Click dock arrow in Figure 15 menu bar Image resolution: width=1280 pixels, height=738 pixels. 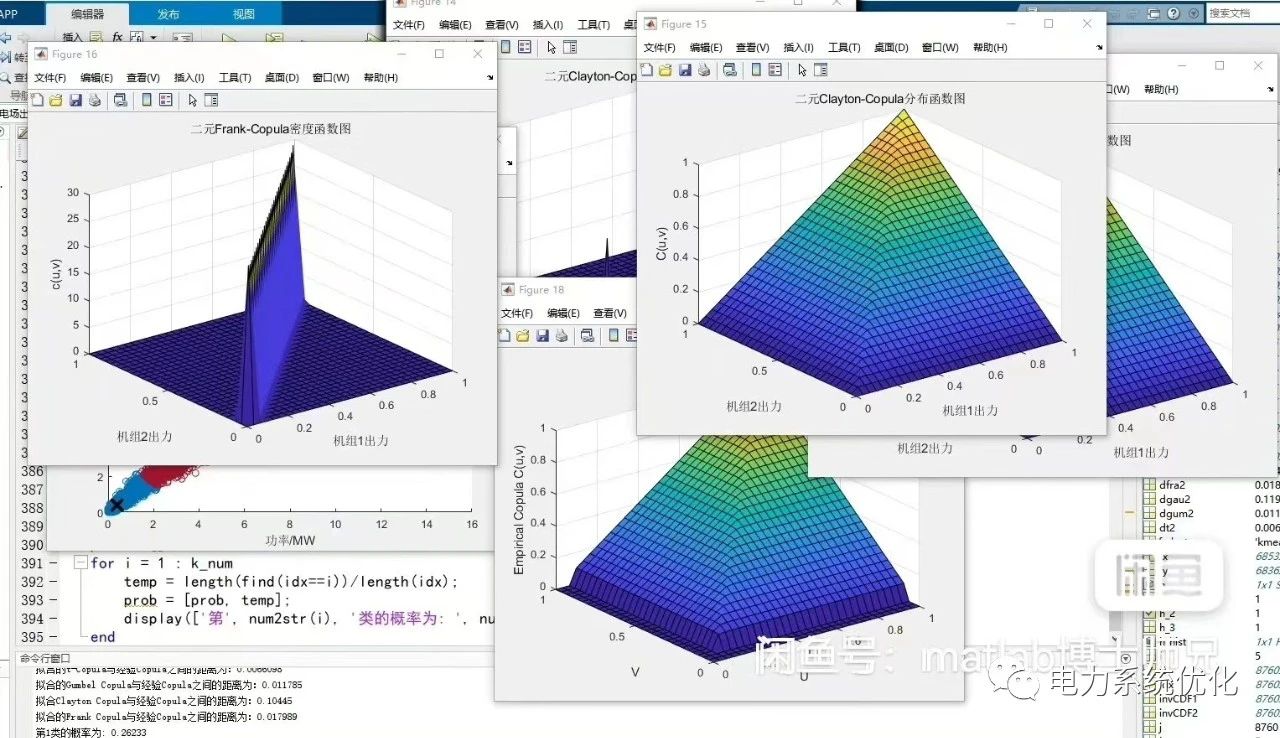(x=1099, y=48)
